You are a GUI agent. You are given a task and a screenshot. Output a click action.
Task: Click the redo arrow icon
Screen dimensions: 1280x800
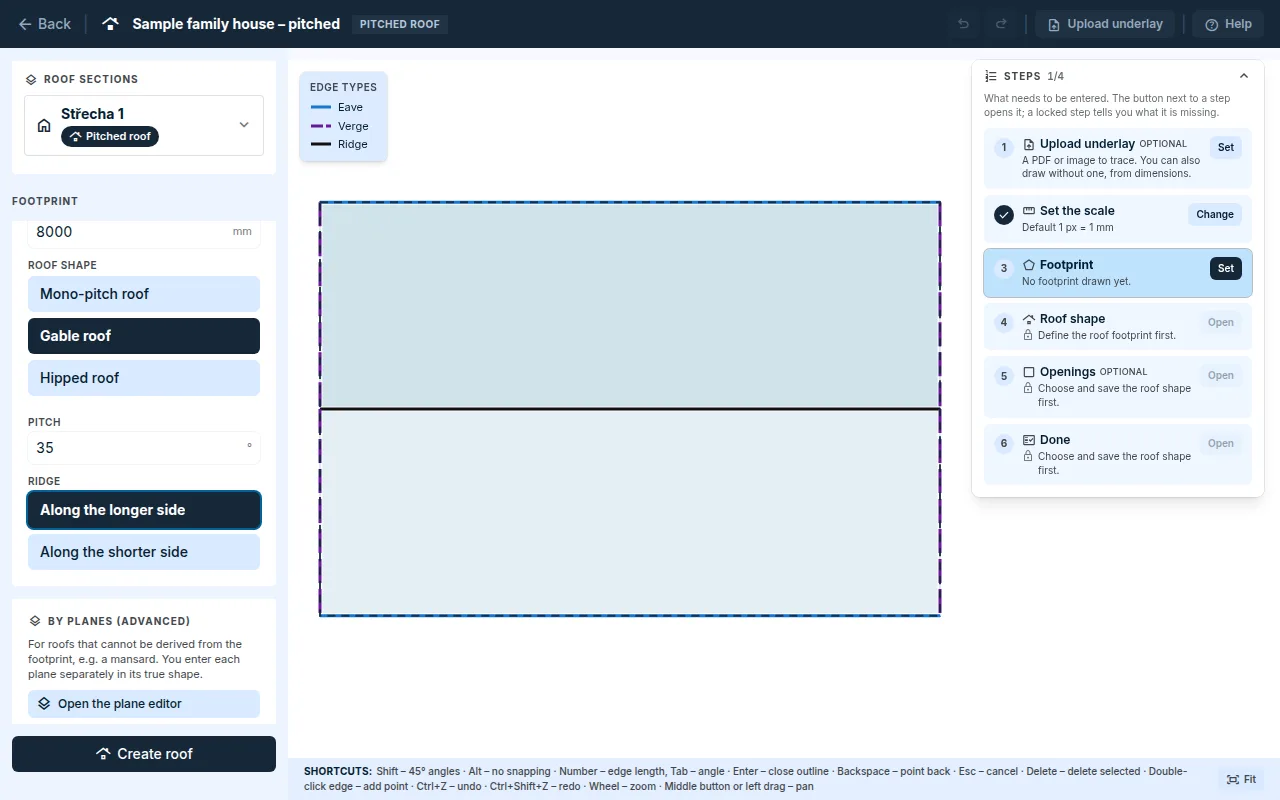[x=1001, y=24]
